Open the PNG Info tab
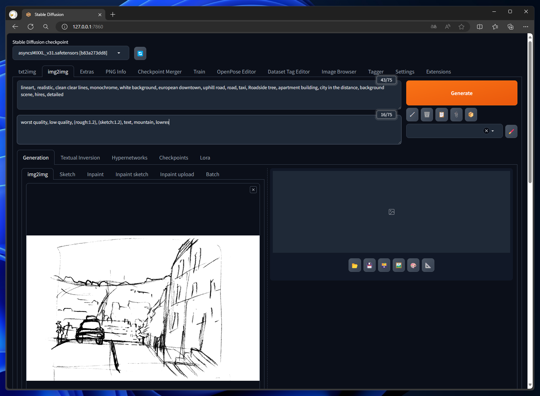The width and height of the screenshot is (540, 396). [x=116, y=72]
